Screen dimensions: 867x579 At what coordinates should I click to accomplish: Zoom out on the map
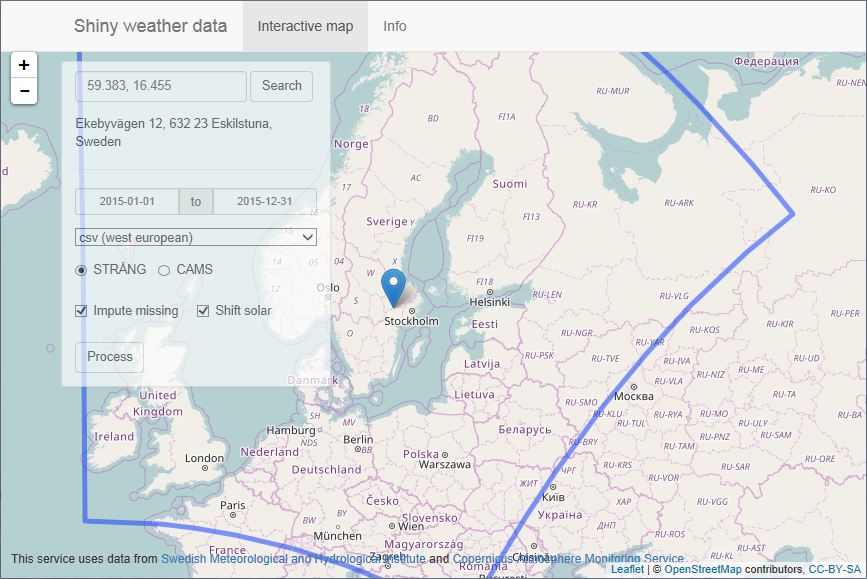tap(24, 91)
